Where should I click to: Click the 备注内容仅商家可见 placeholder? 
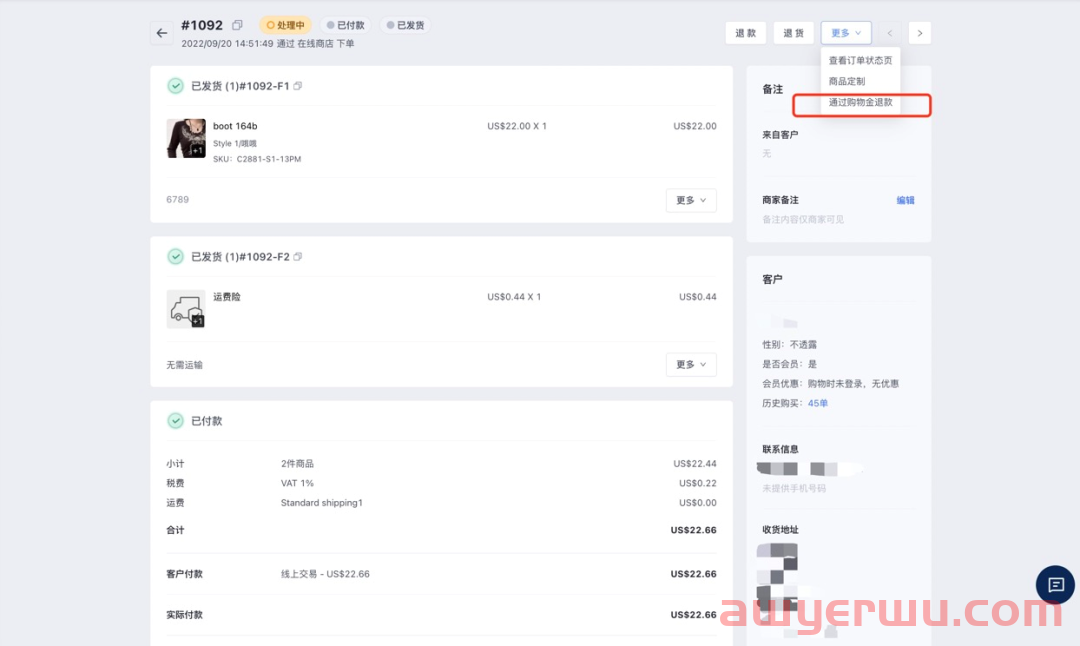point(803,220)
